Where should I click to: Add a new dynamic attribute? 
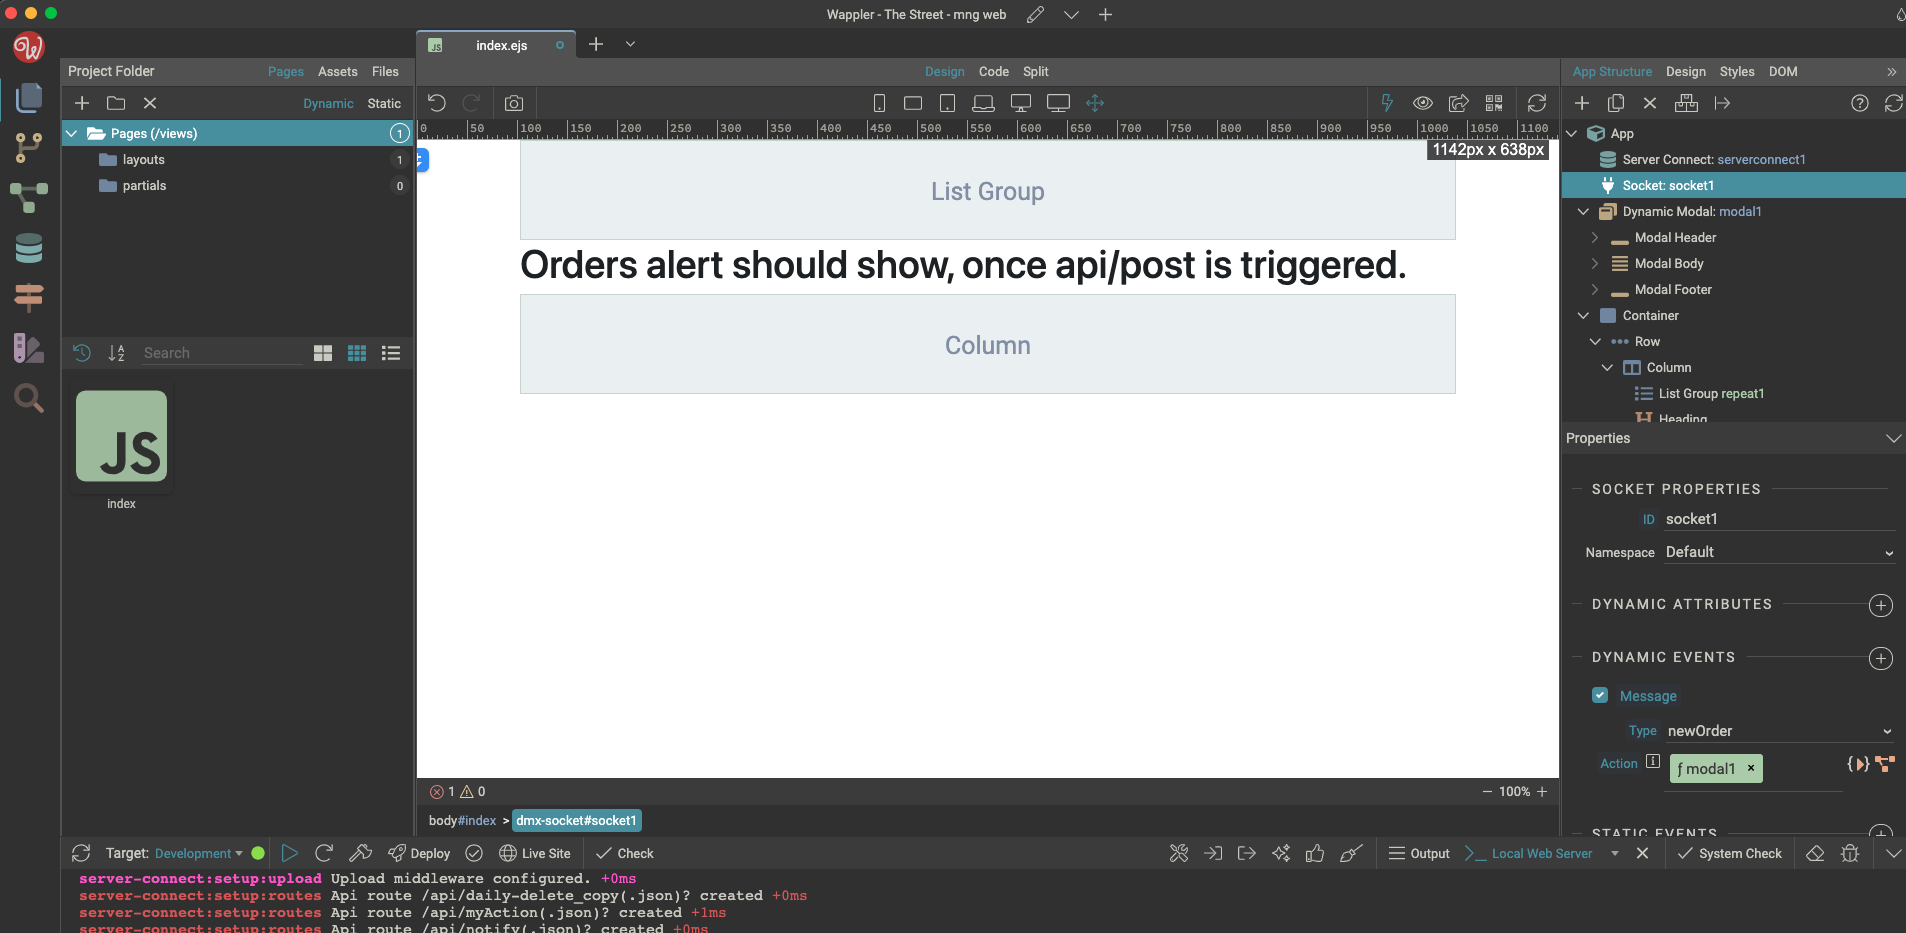click(x=1880, y=606)
